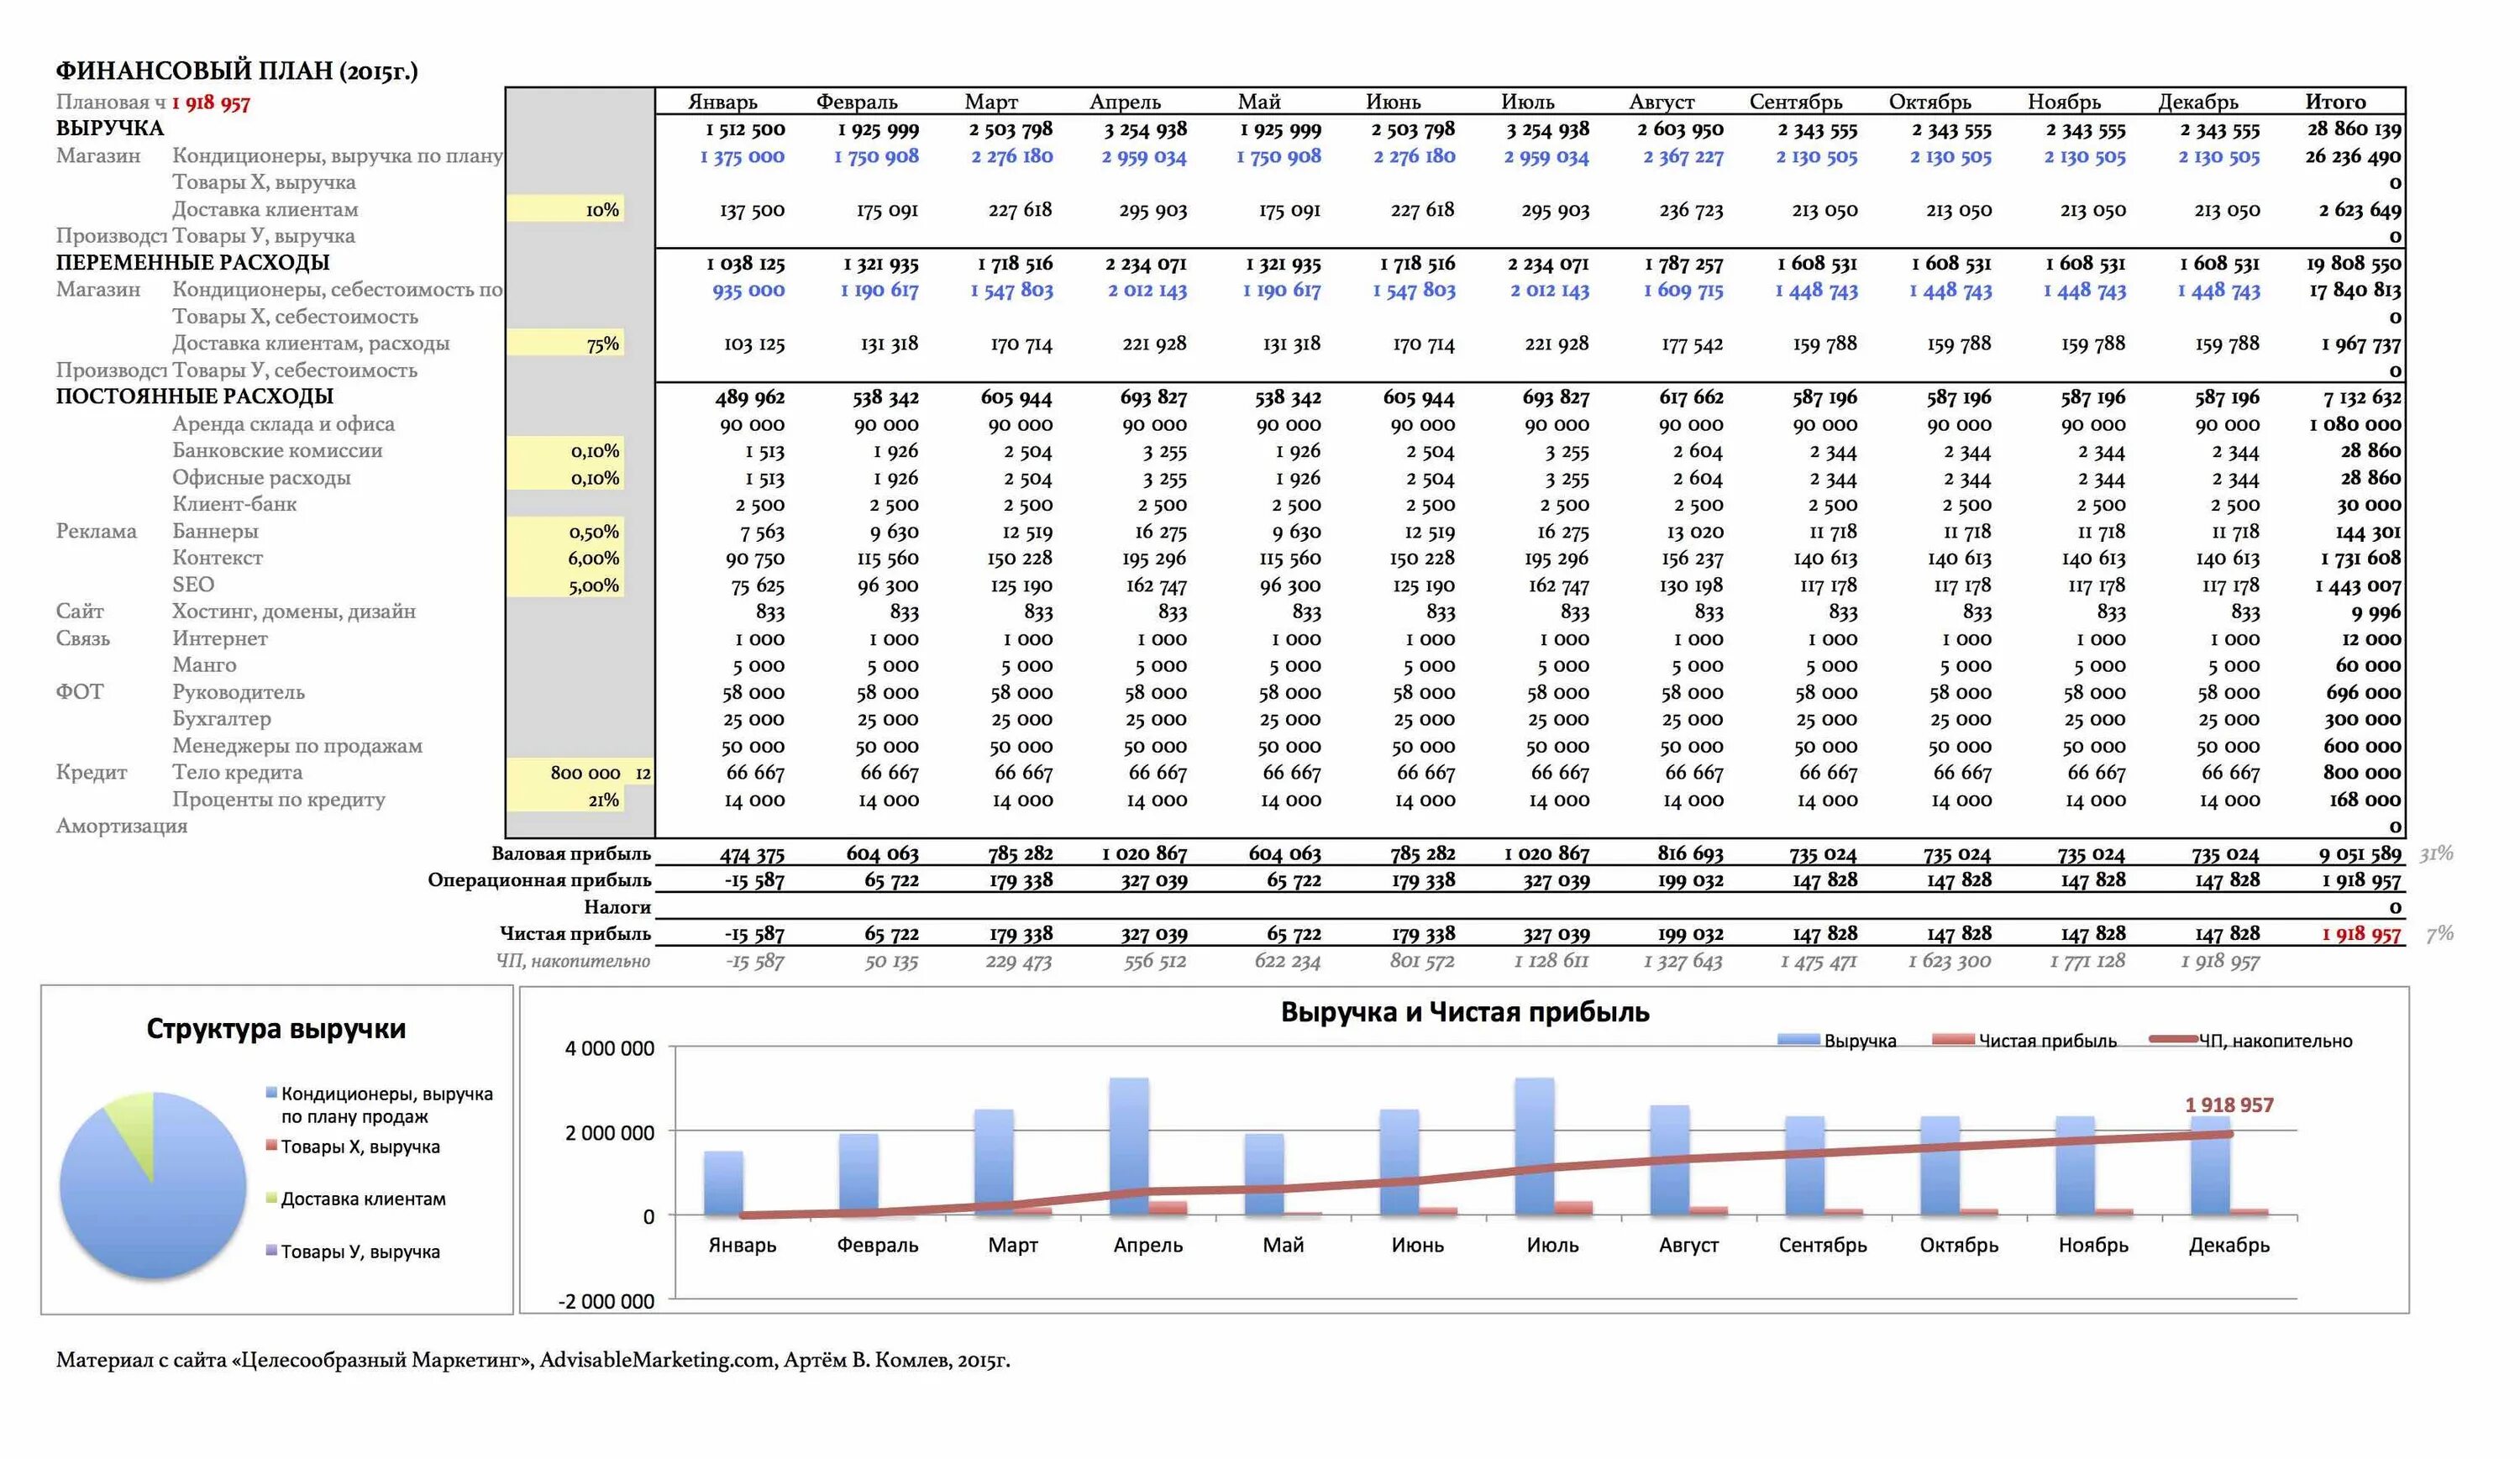
Task: Select the 0,50% Баннеры rate cell
Action: pos(565,531)
